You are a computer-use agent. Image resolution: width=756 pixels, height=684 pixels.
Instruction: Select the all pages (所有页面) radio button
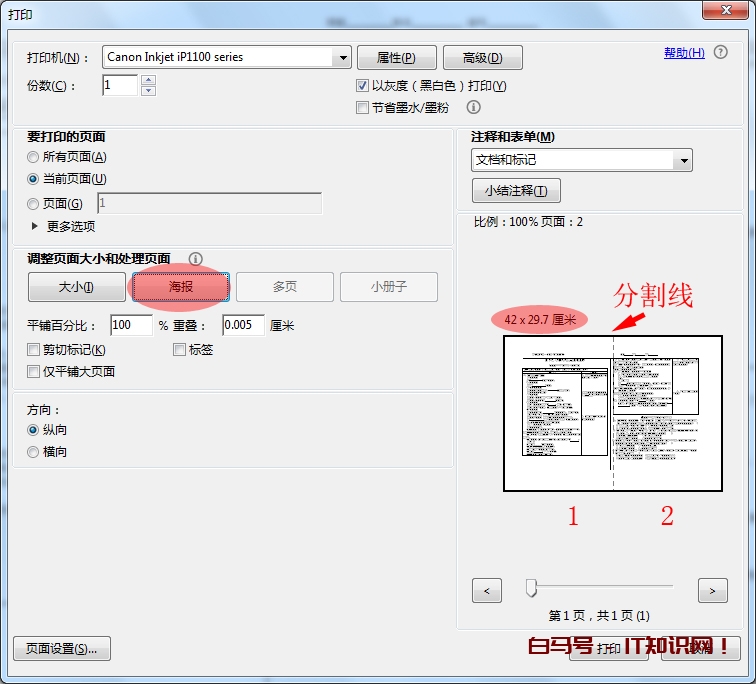click(x=33, y=157)
